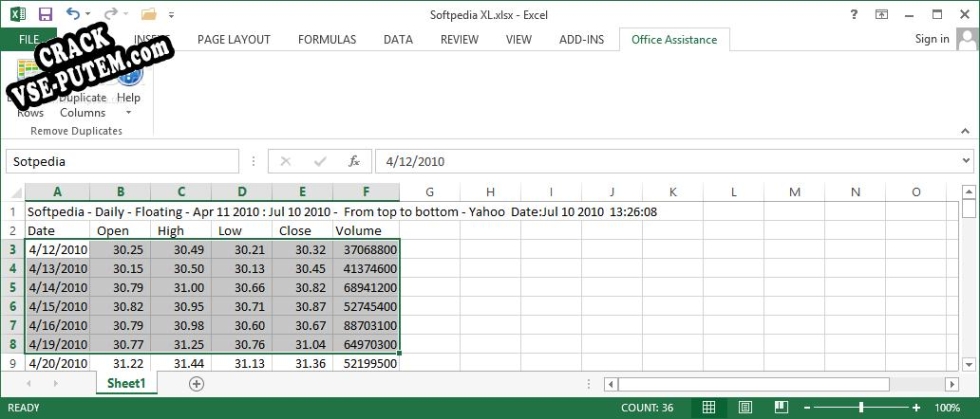
Task: Collapse the ribbon with the chevron
Action: pyautogui.click(x=964, y=130)
